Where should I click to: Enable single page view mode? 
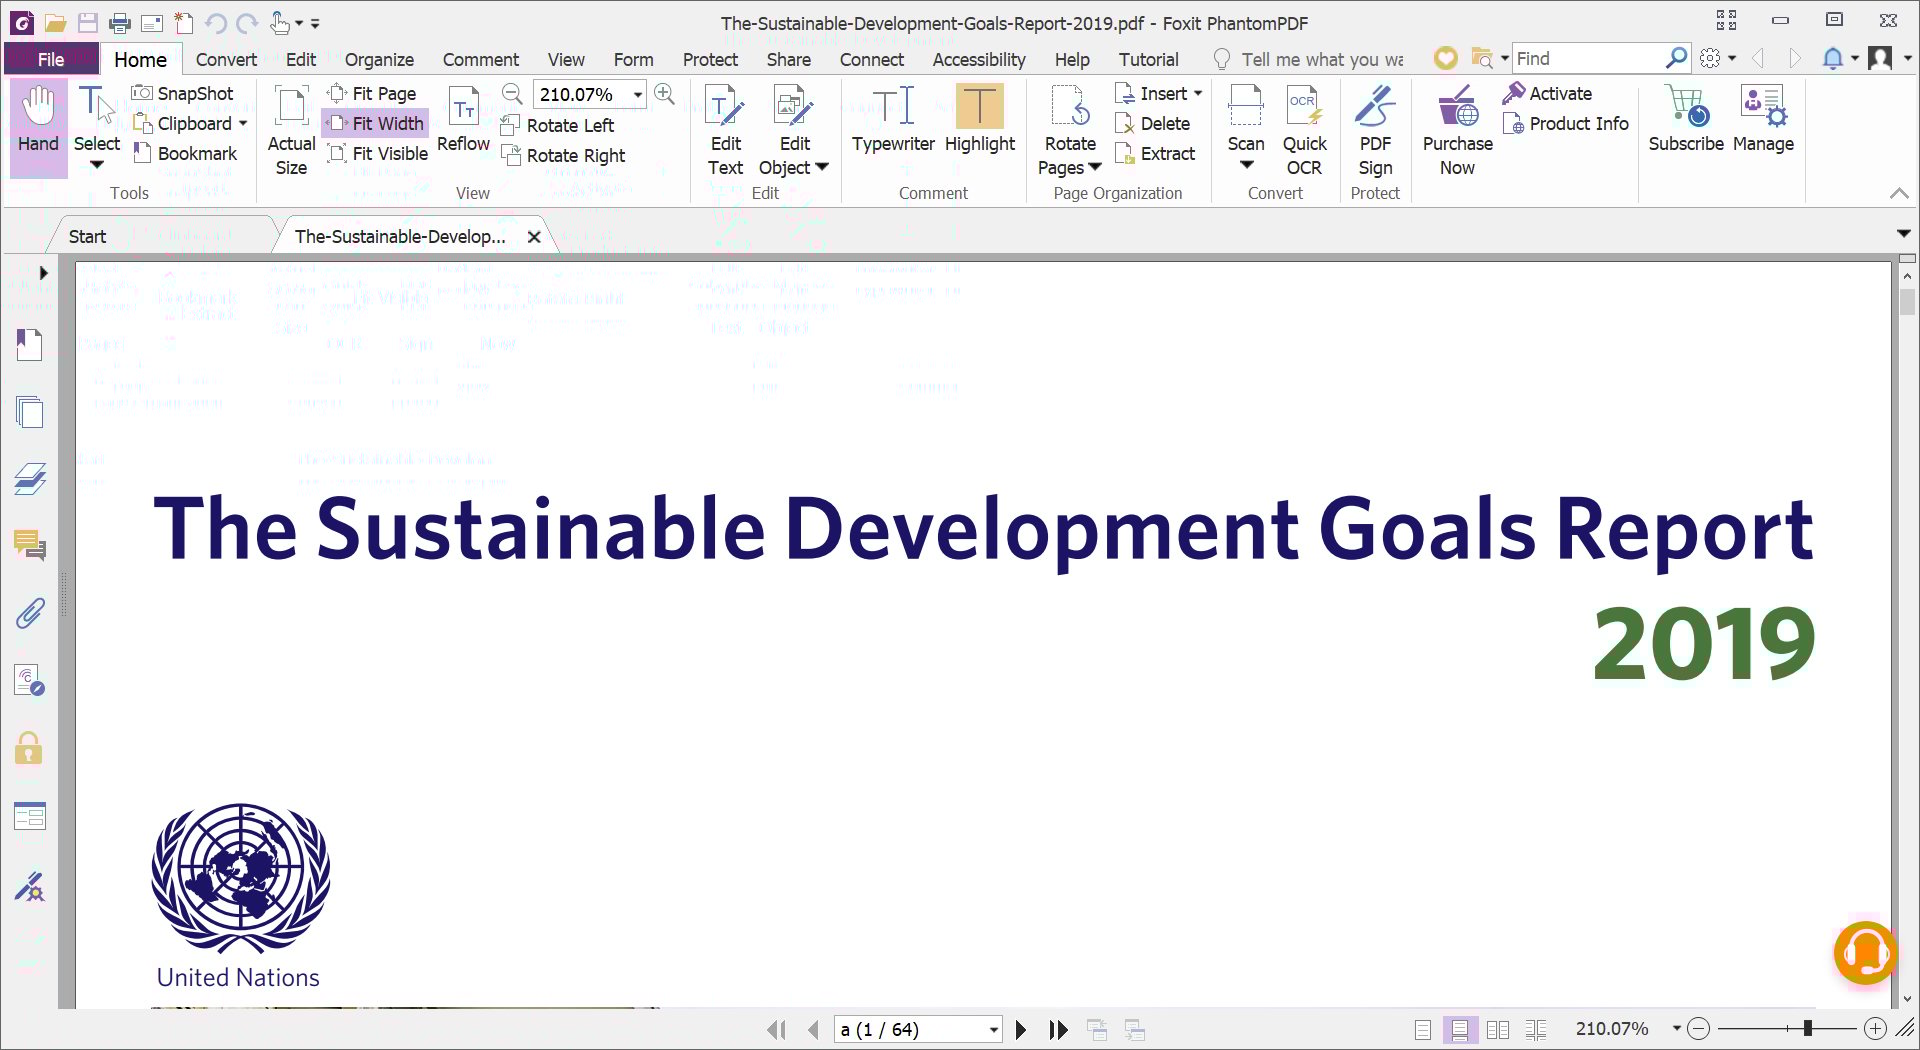pos(1423,1030)
